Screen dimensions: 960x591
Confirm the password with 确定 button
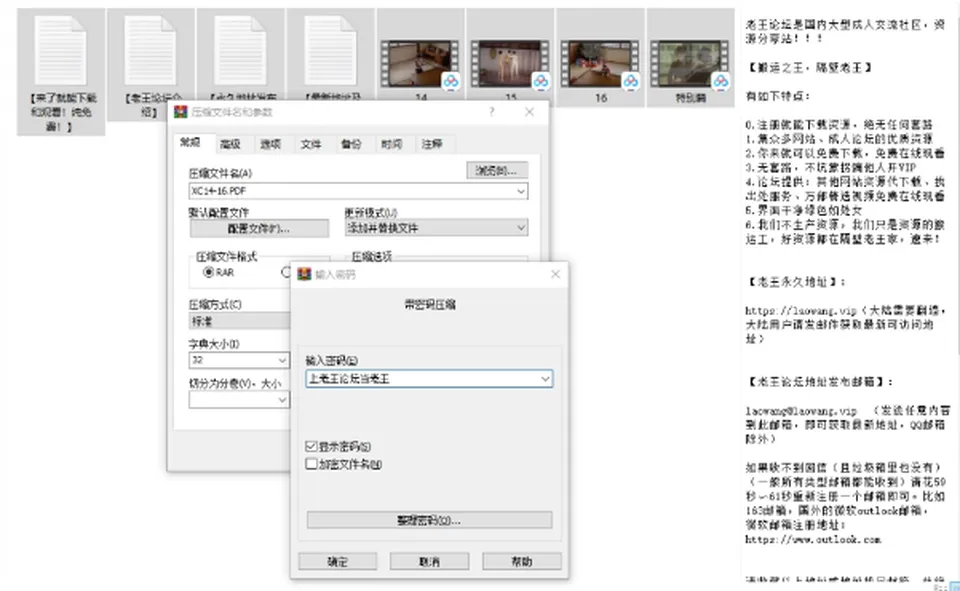[337, 561]
